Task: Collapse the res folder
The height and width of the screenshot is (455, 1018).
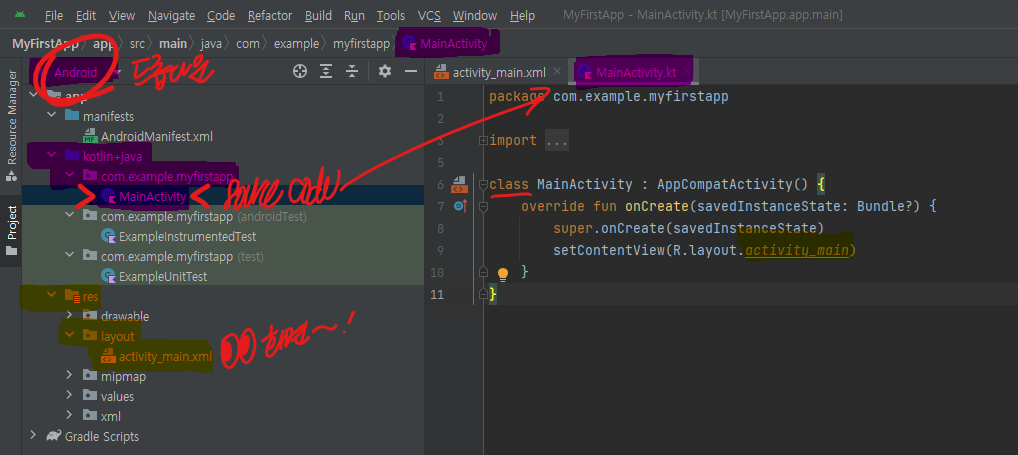Action: point(51,296)
